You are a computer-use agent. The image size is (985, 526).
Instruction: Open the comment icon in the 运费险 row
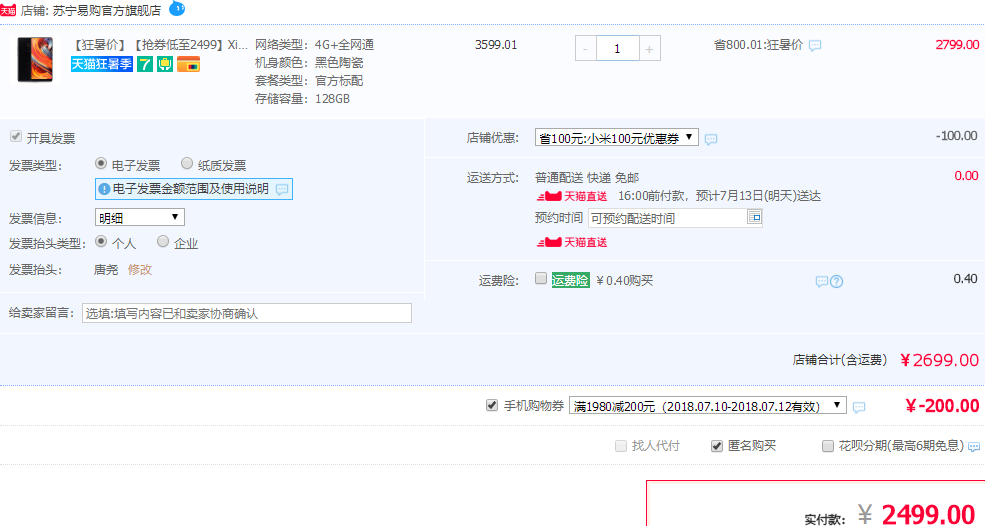click(x=821, y=282)
